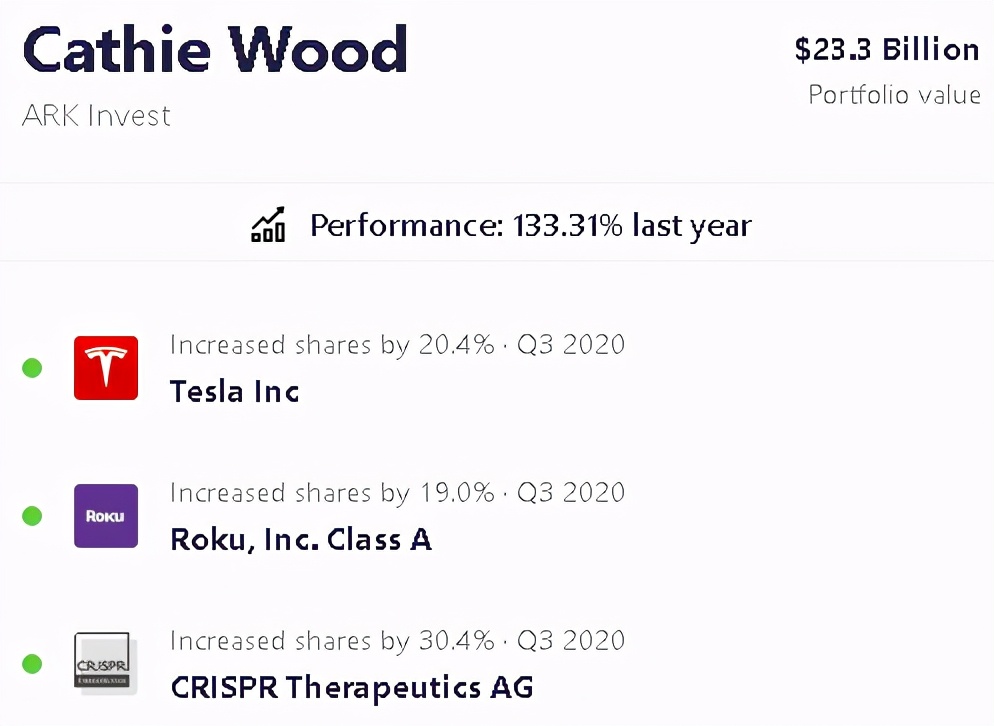Screen dimensions: 994x726
Task: Open the Tesla Inc holding
Action: point(234,391)
